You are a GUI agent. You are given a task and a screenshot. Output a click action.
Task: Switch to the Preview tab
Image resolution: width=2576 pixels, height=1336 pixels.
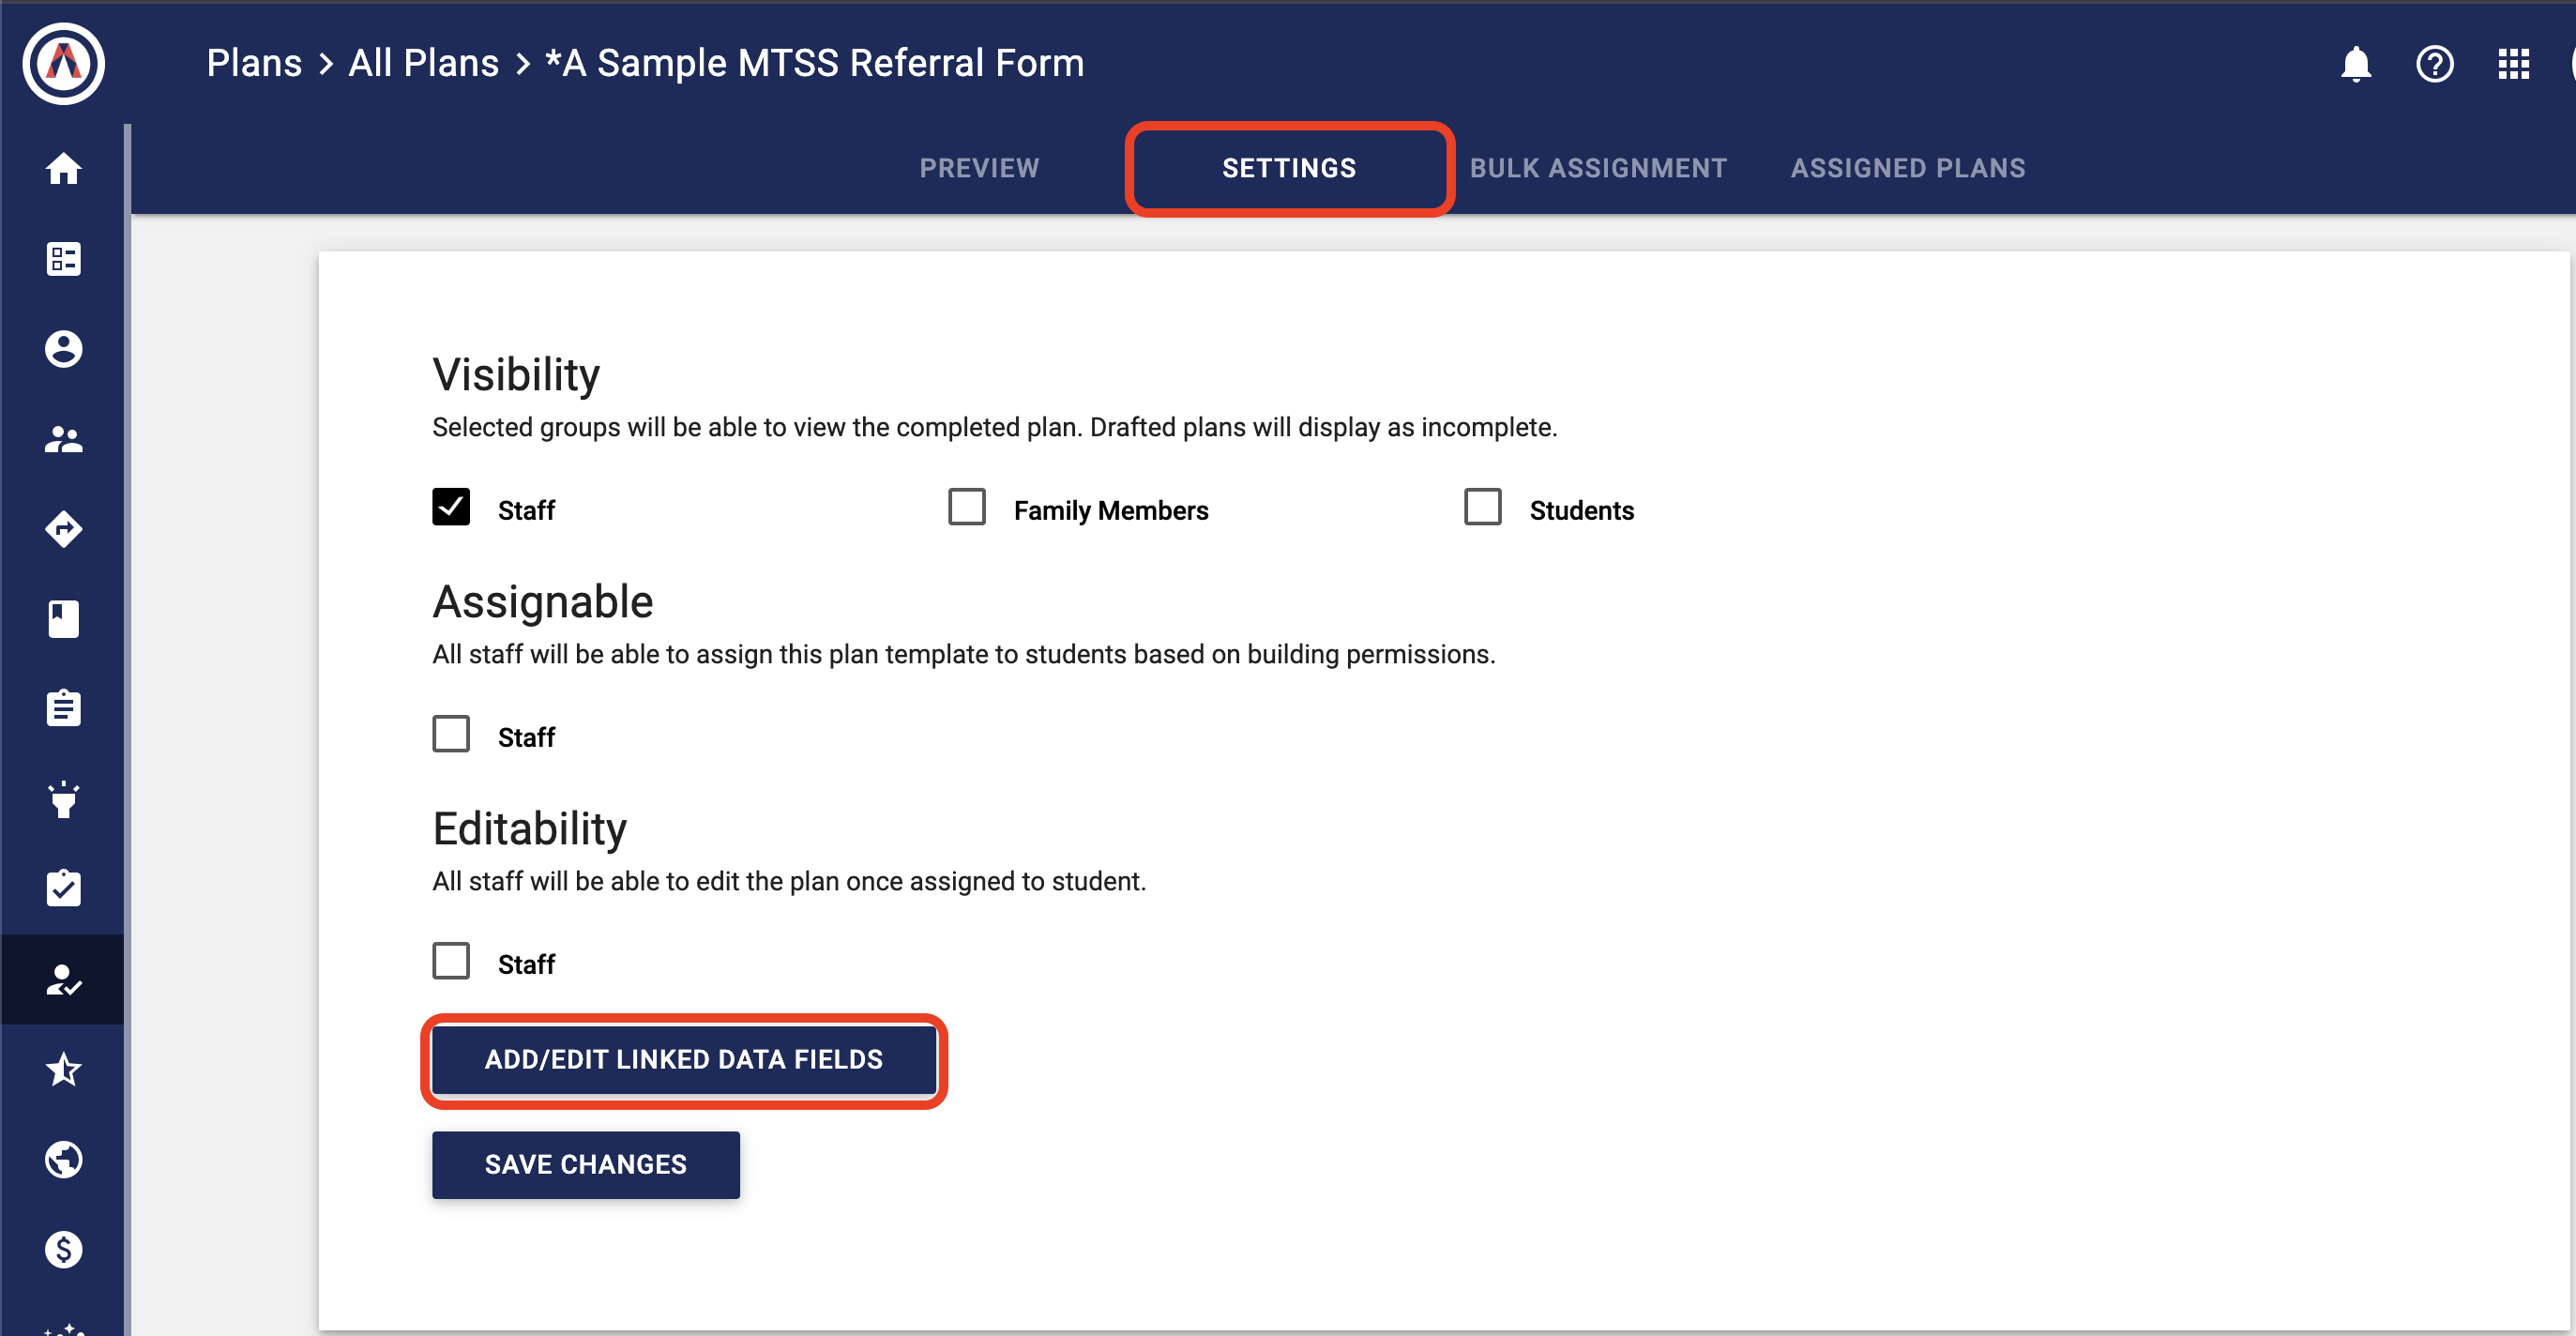coord(979,168)
